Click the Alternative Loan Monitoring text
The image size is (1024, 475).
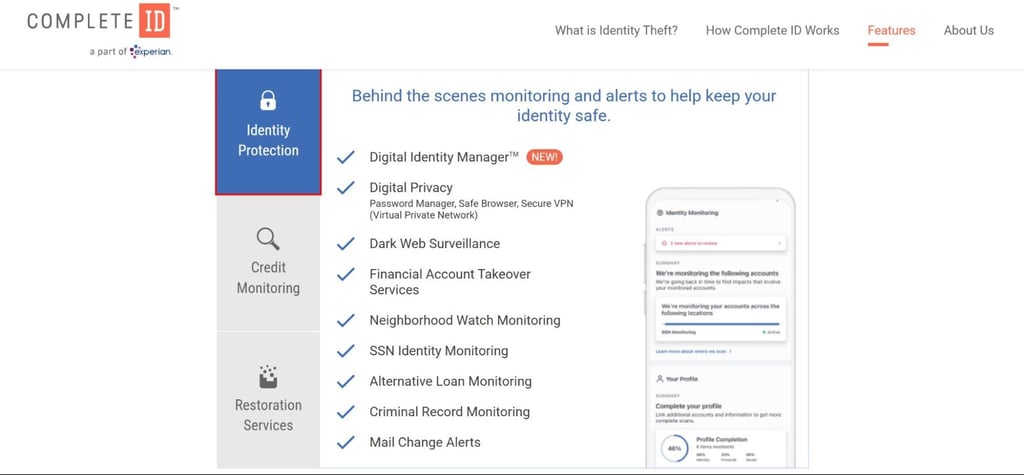pyautogui.click(x=451, y=382)
